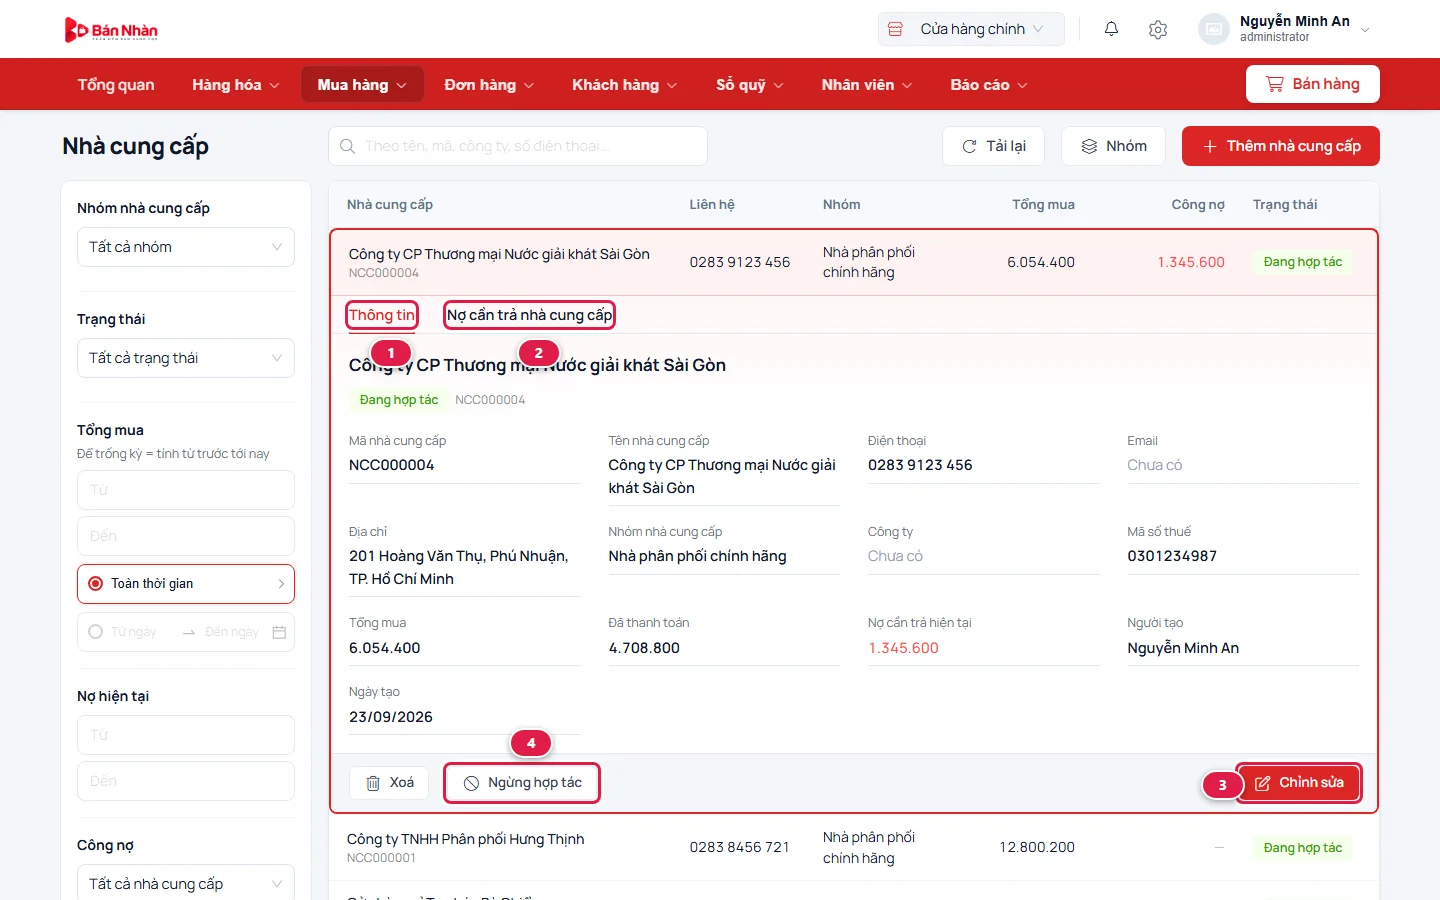The width and height of the screenshot is (1440, 900).
Task: Open the Tất cả nhà cung cấp dropdown
Action: click(186, 883)
